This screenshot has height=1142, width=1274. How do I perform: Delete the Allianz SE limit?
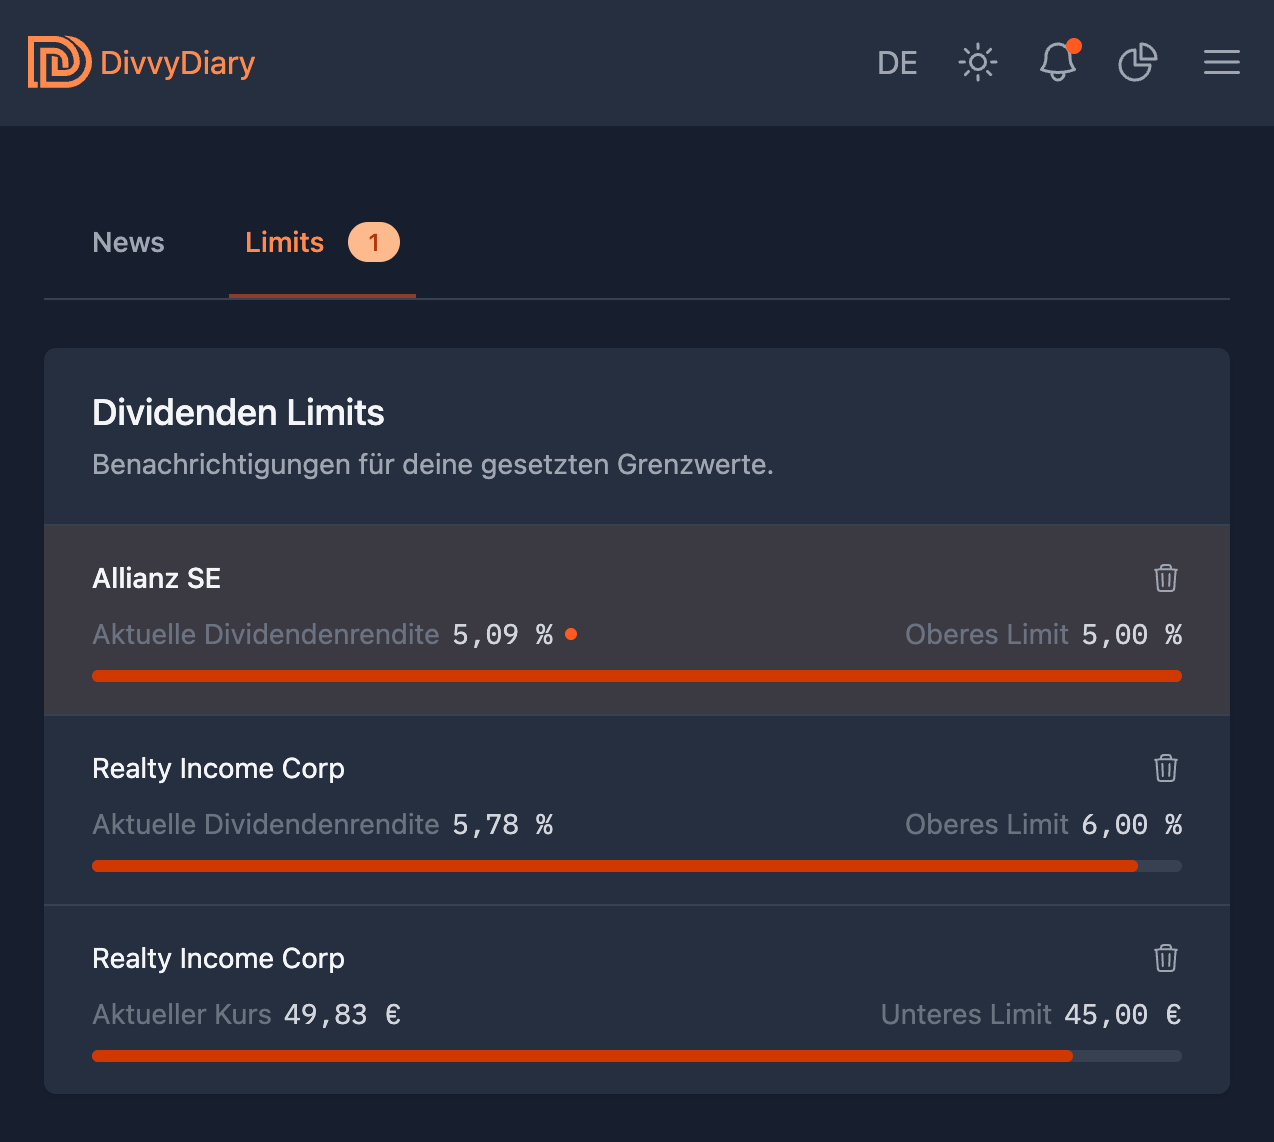[1165, 578]
